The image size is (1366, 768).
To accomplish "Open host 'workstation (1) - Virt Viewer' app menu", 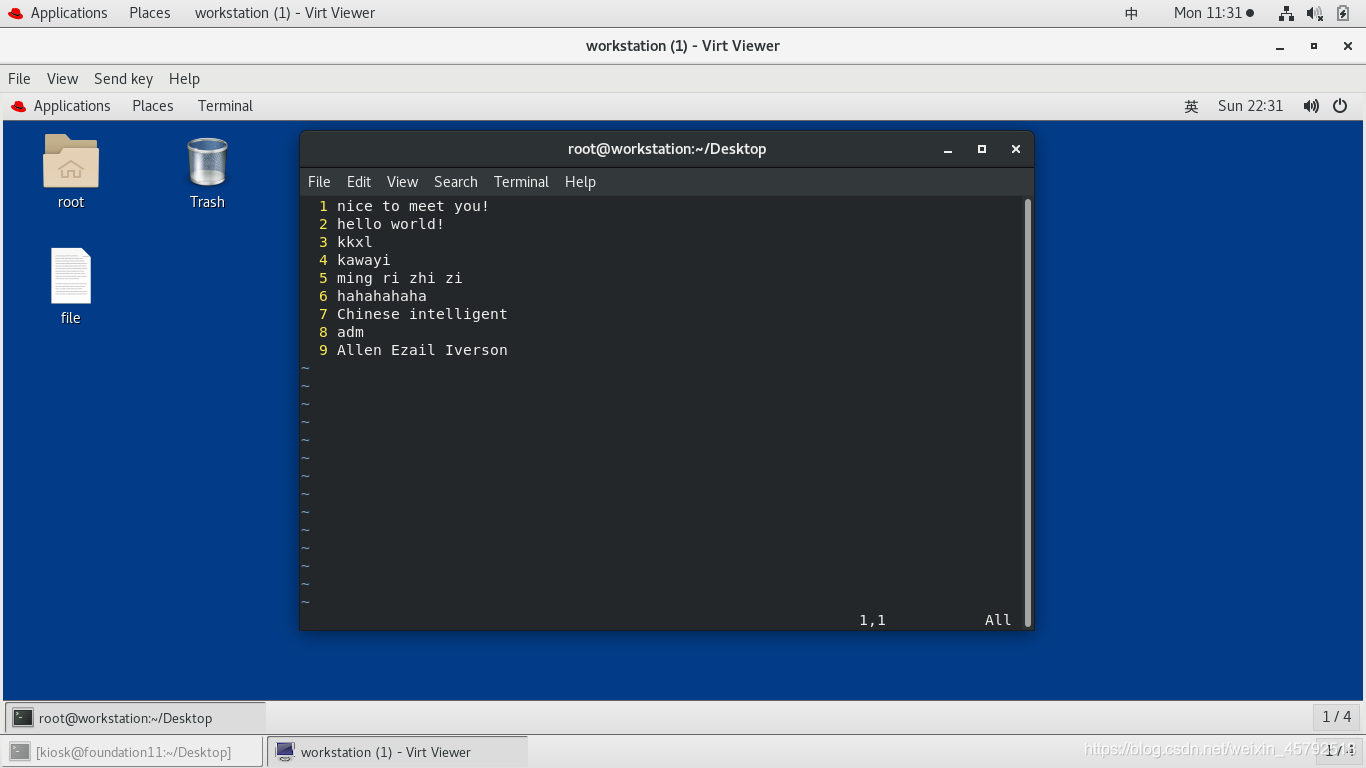I will [x=285, y=13].
